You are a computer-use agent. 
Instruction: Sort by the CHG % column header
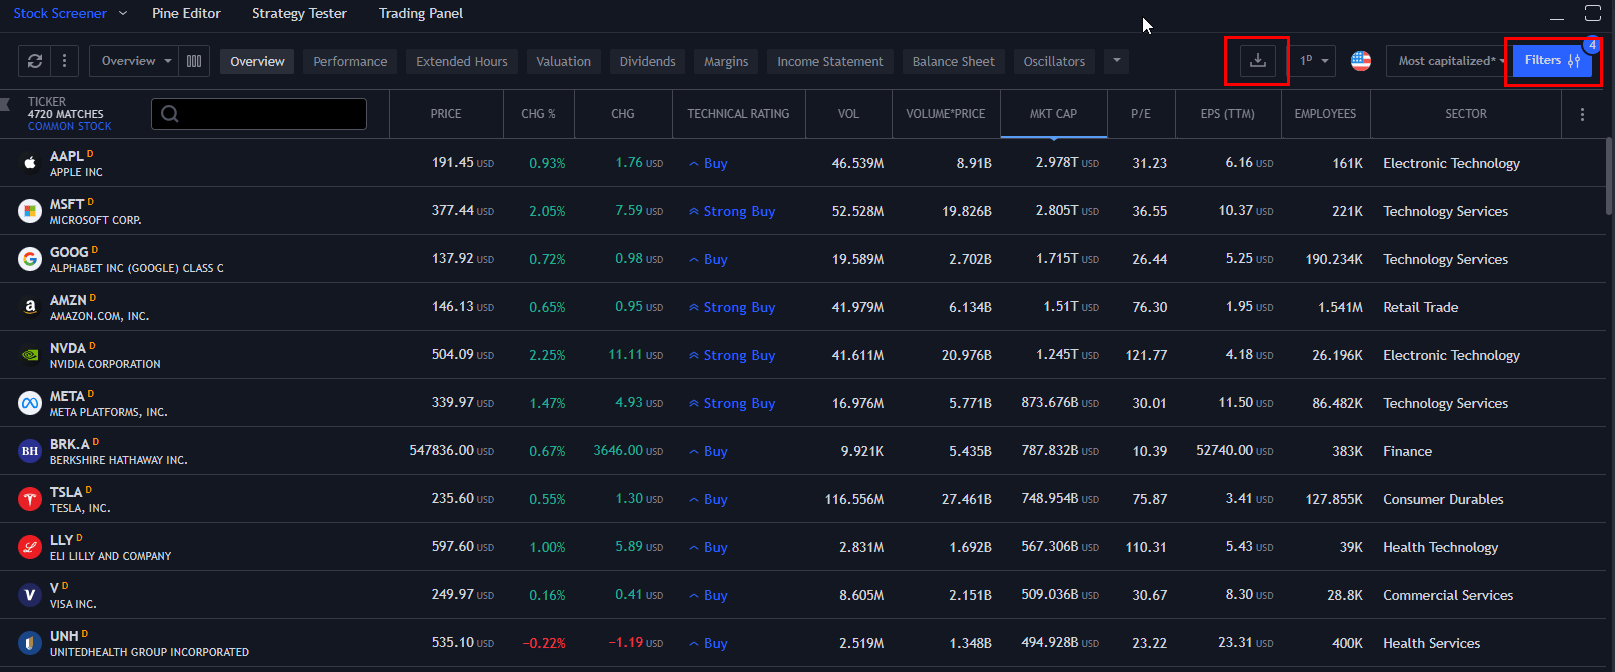[538, 114]
